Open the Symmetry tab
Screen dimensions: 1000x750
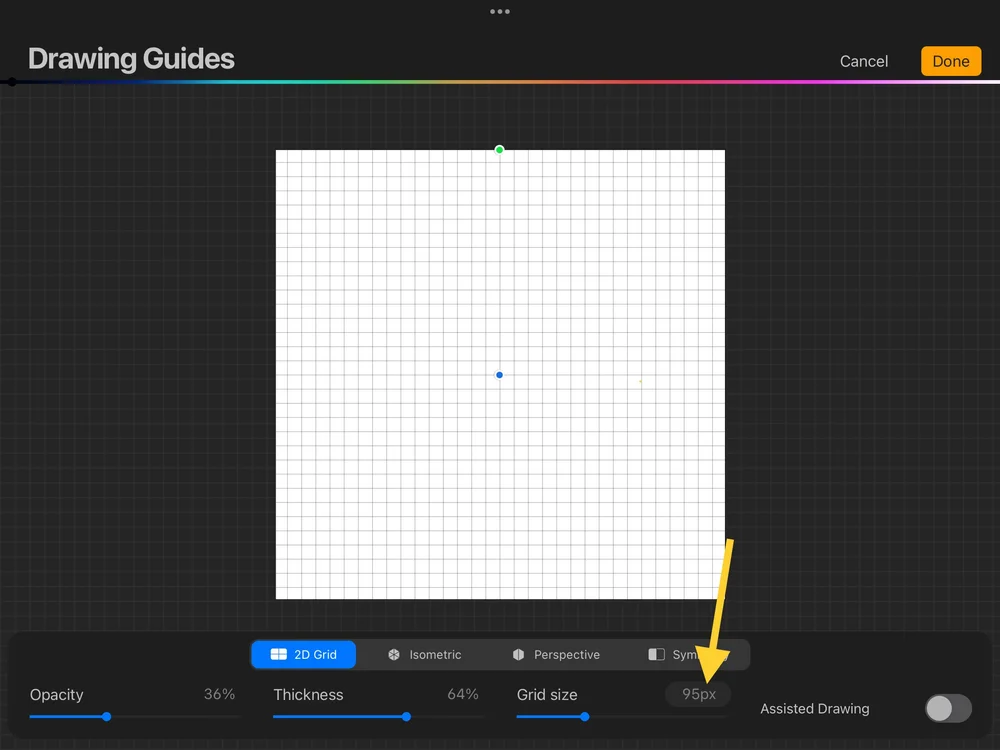click(690, 654)
